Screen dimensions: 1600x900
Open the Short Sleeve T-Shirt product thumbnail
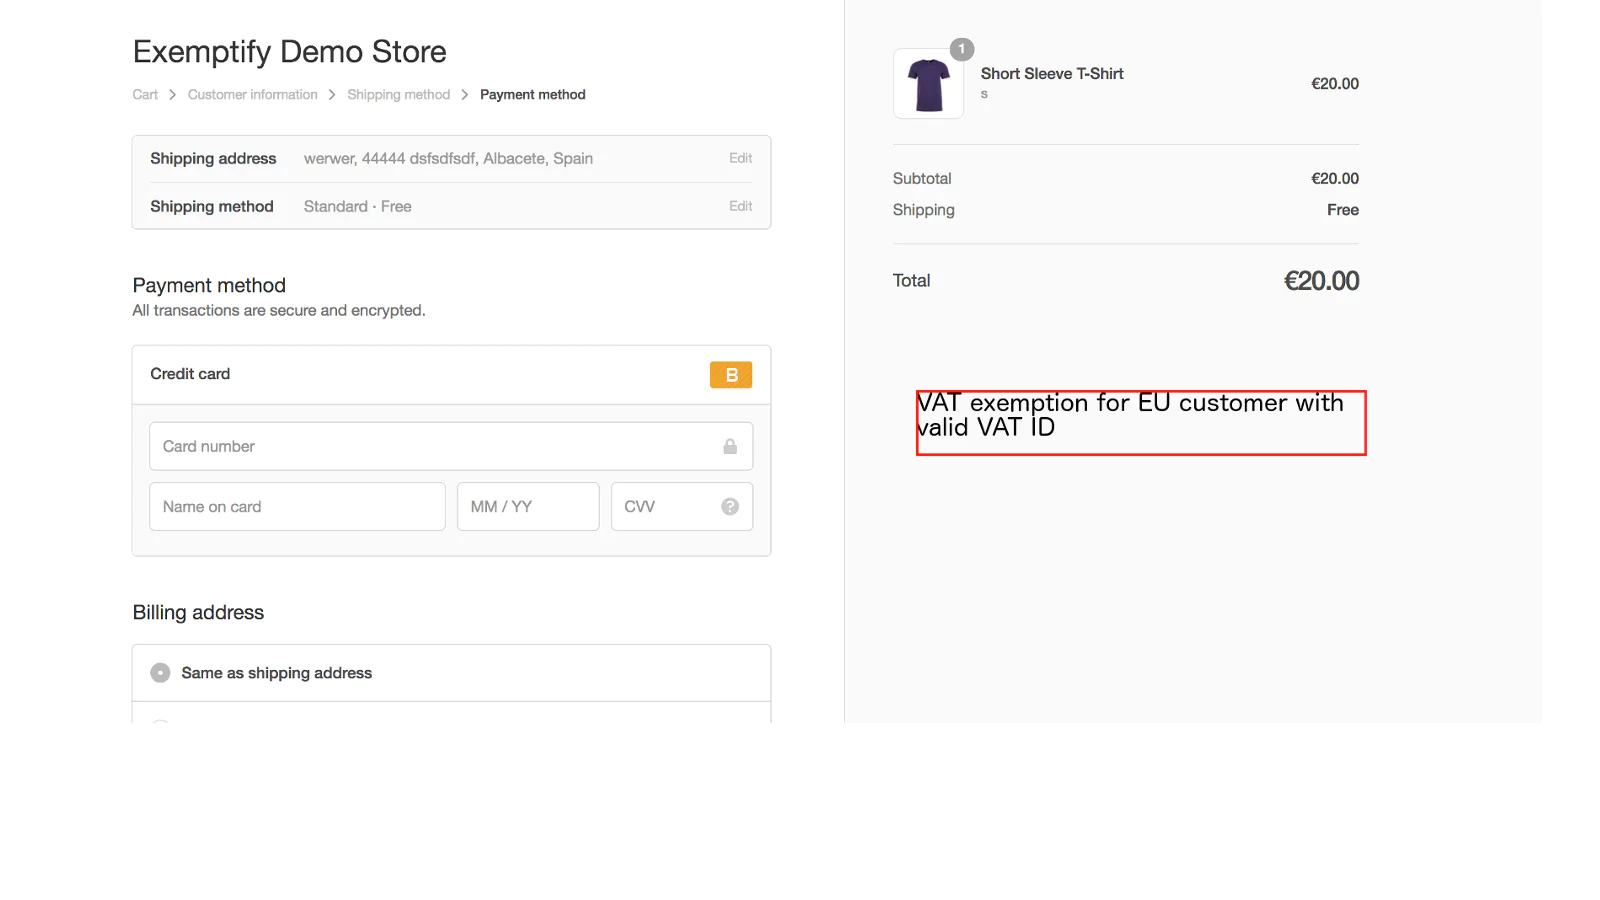pyautogui.click(x=928, y=84)
